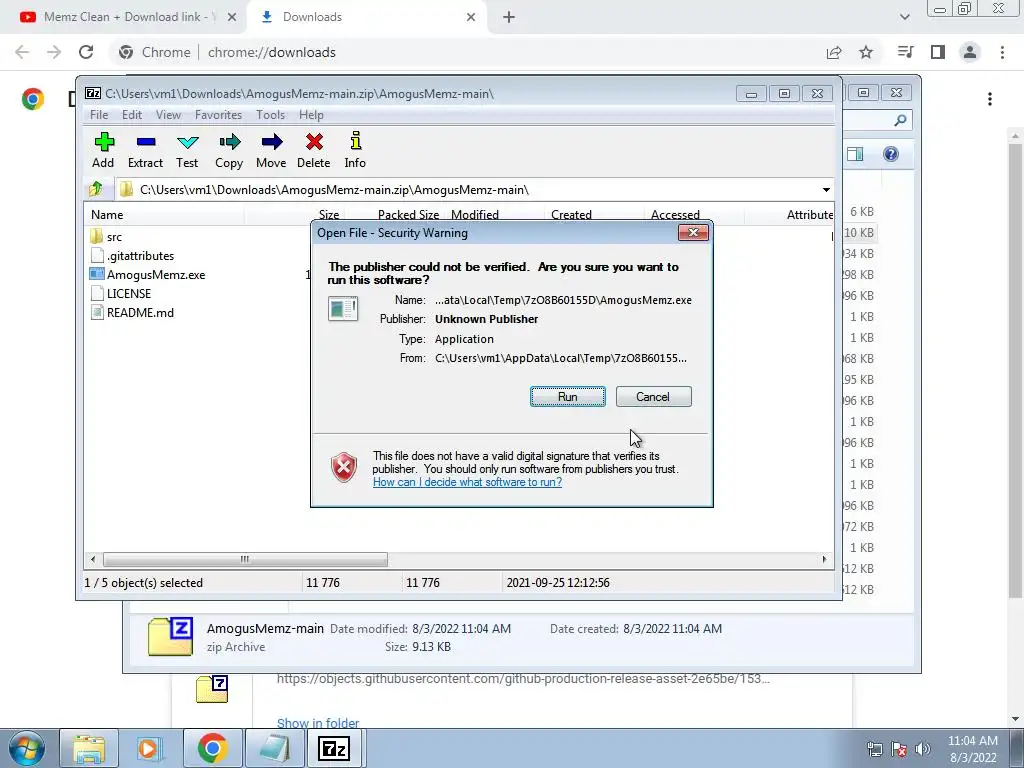Sort by the Packed Size column header

408,215
